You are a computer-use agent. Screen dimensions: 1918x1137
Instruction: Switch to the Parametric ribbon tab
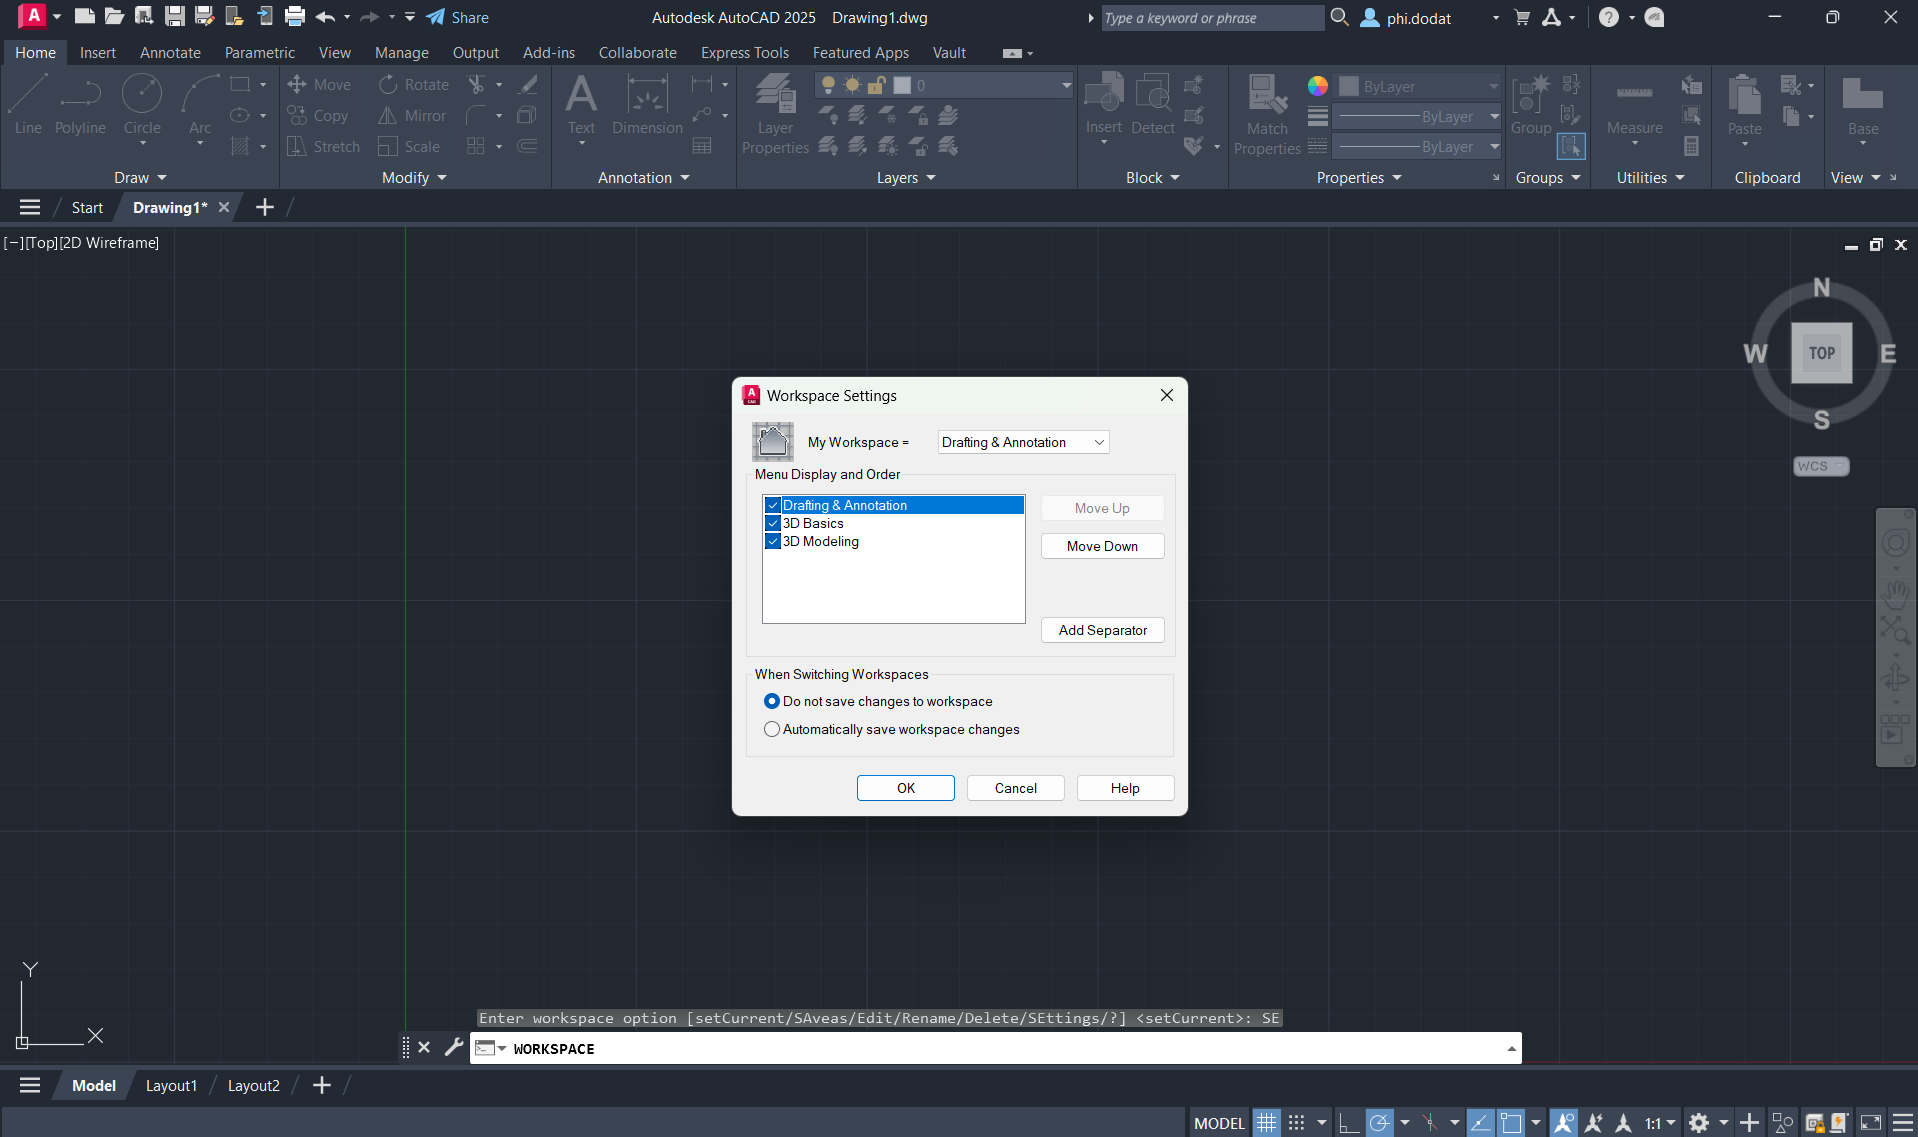pos(259,52)
